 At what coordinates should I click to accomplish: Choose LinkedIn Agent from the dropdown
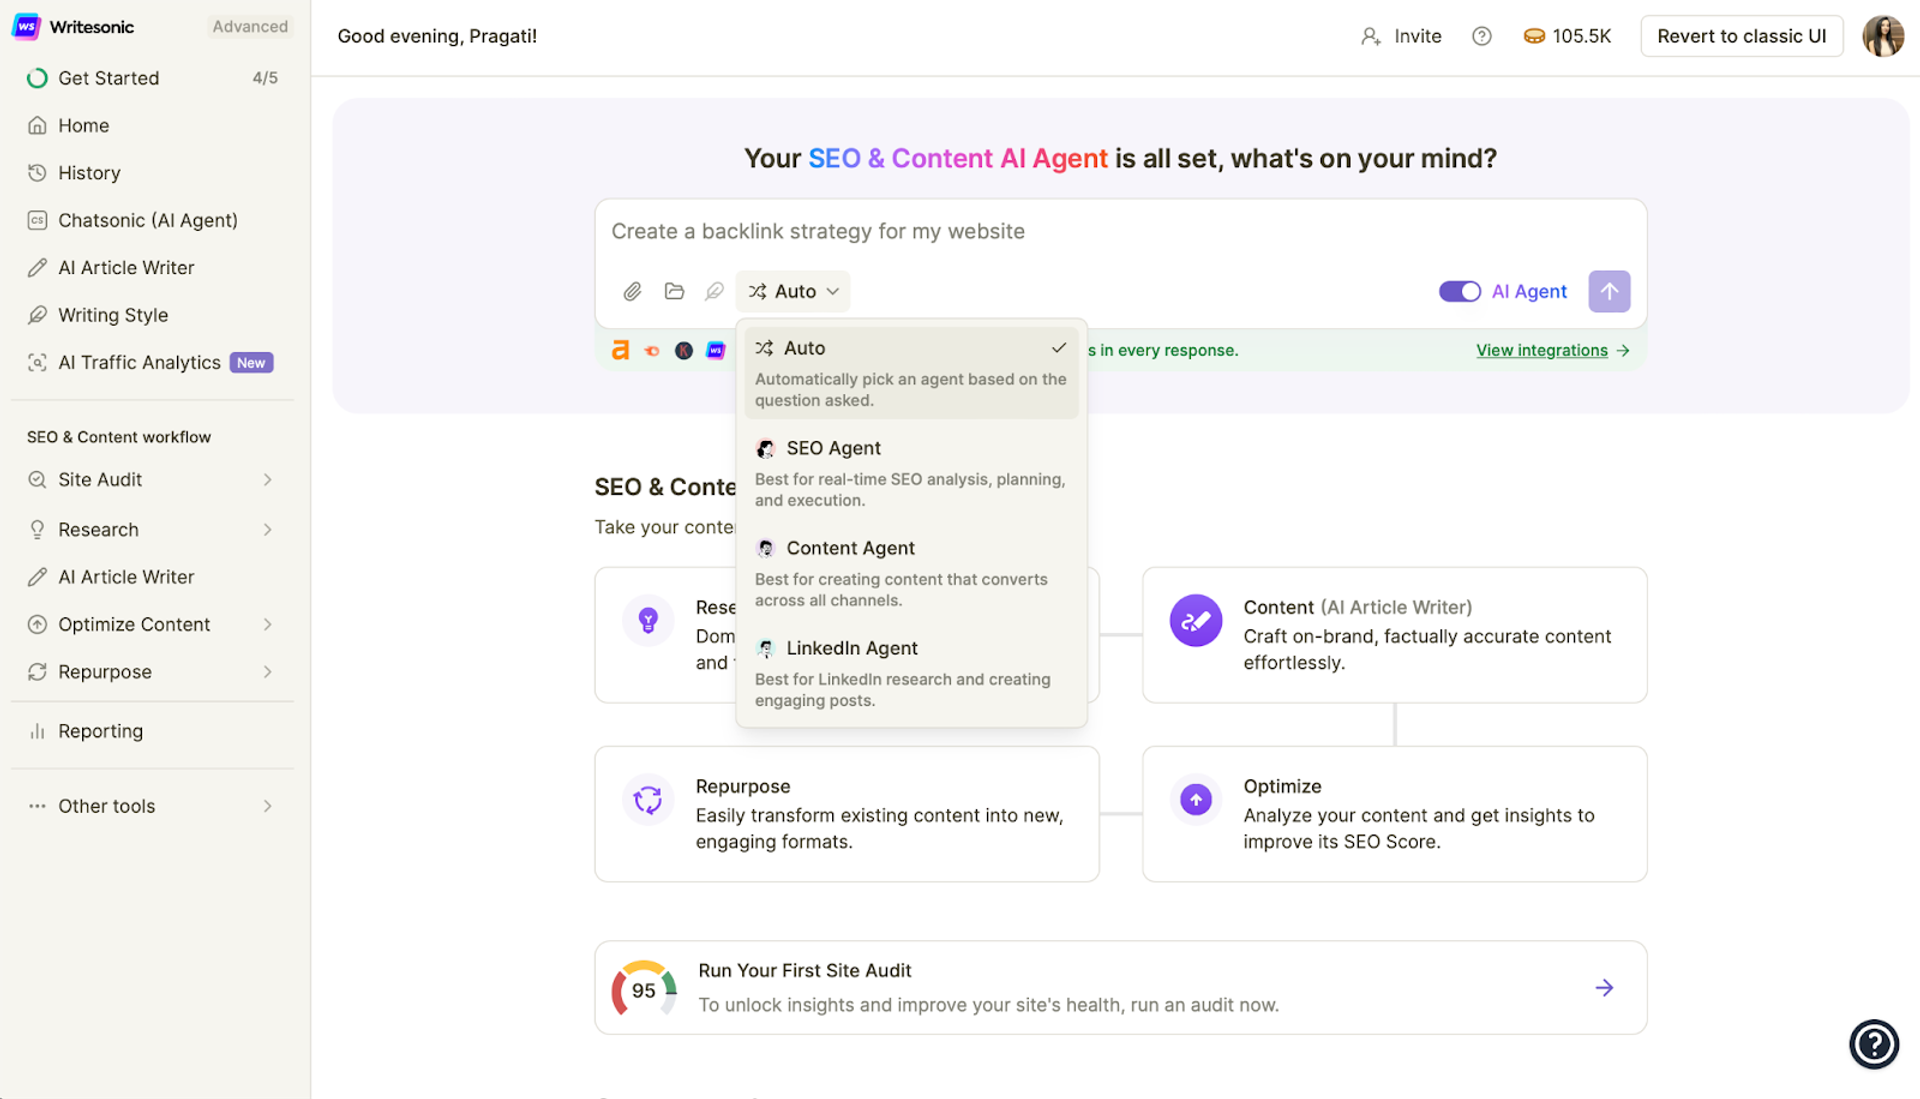911,673
